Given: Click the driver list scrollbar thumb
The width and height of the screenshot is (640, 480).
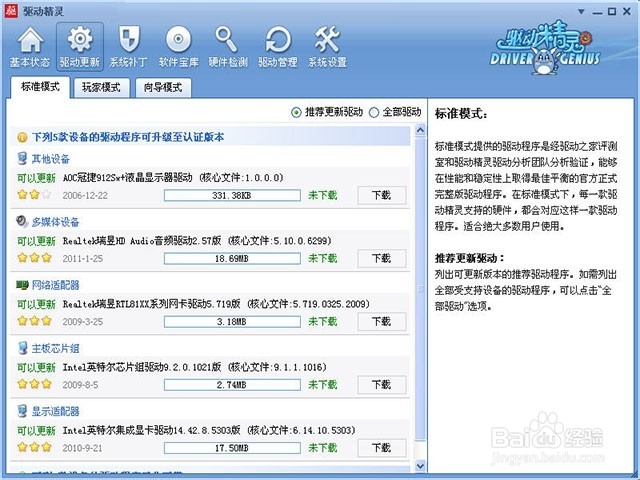Looking at the screenshot, I should [x=420, y=289].
